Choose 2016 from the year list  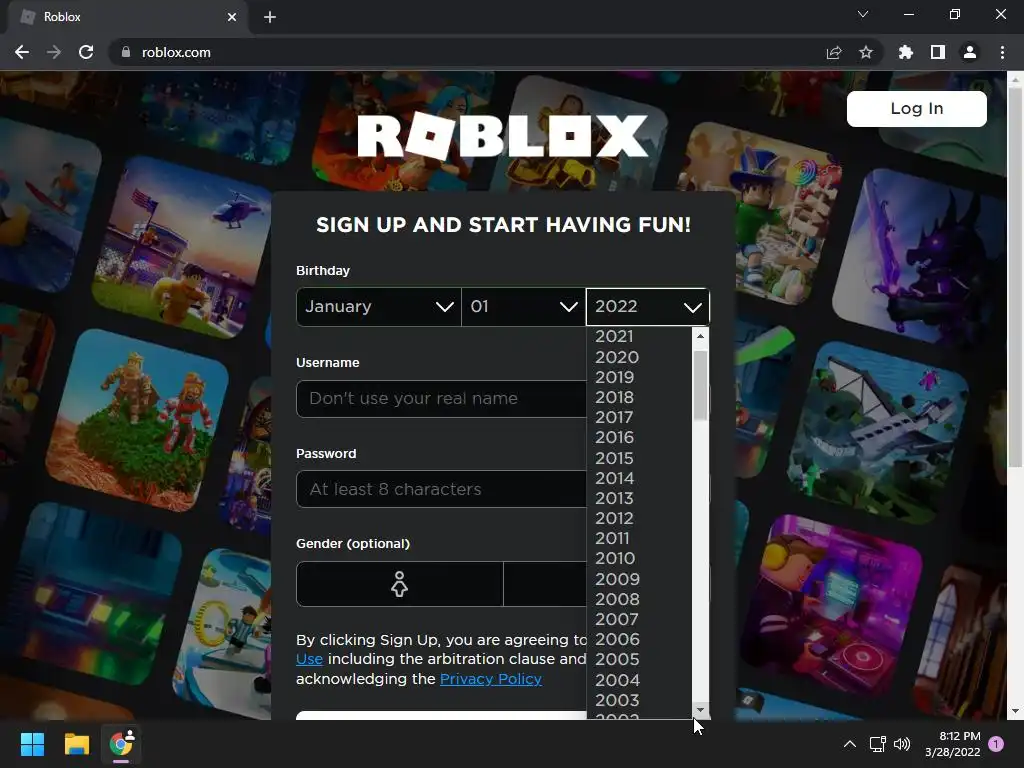click(x=639, y=438)
